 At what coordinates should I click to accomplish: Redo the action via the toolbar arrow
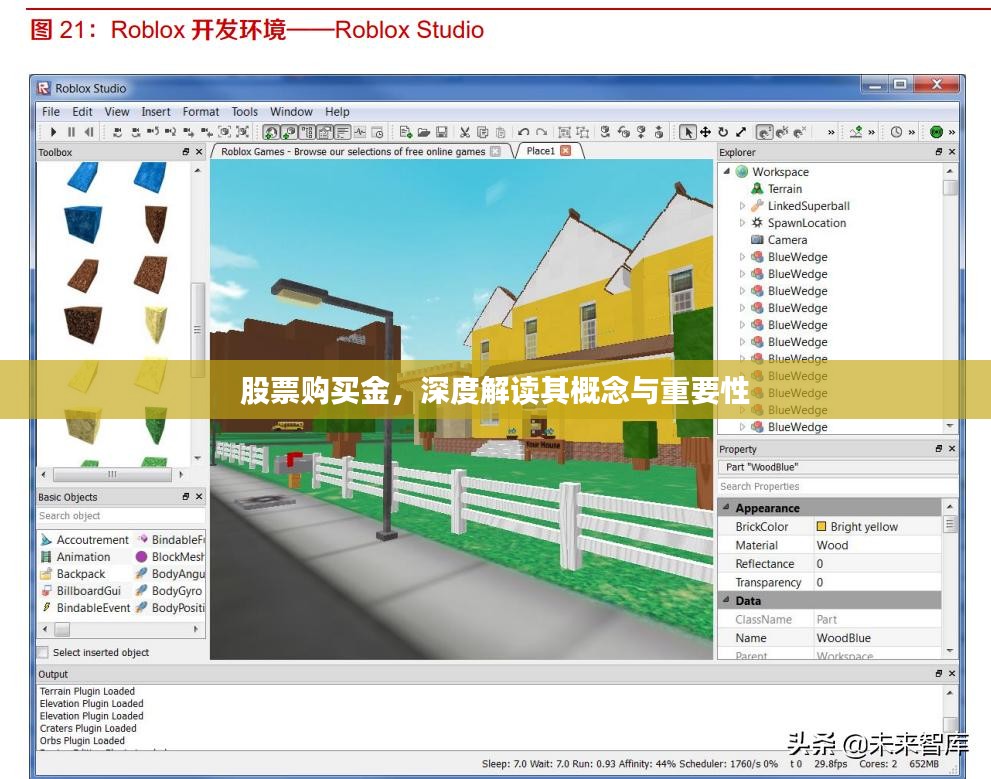(542, 132)
